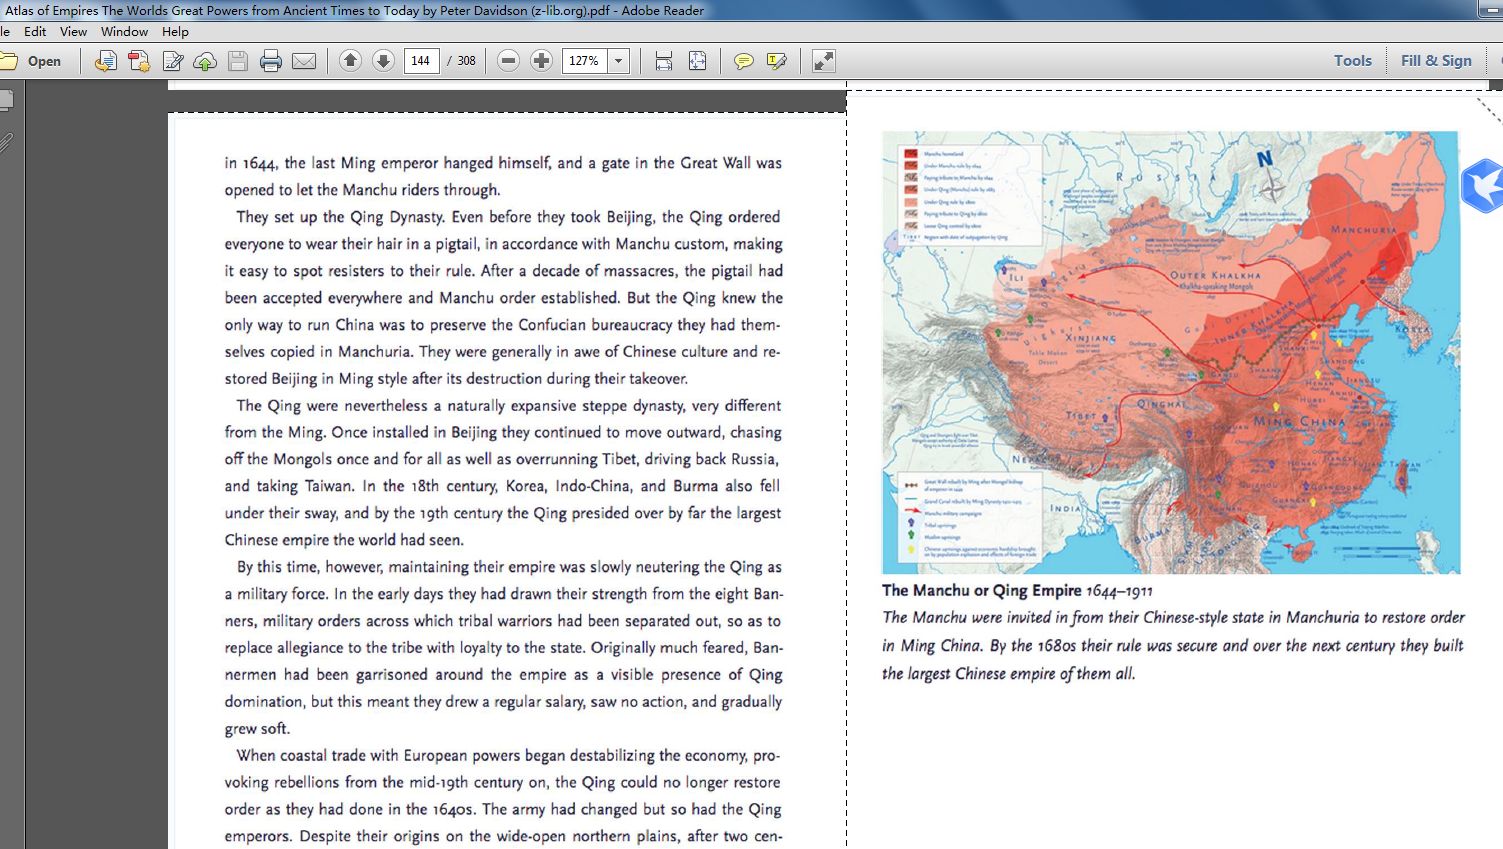Click the fit one full page icon
The width and height of the screenshot is (1503, 849).
(x=698, y=61)
